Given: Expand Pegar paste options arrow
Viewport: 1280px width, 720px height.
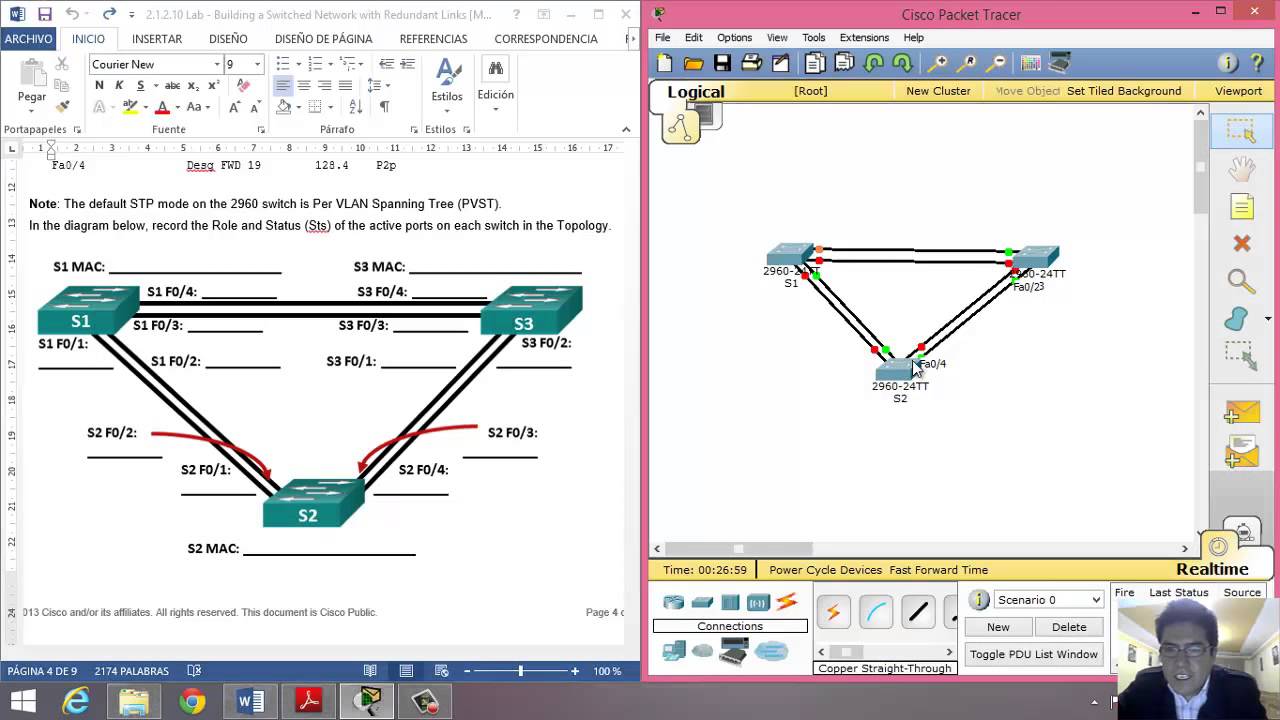Looking at the screenshot, I should (x=32, y=110).
